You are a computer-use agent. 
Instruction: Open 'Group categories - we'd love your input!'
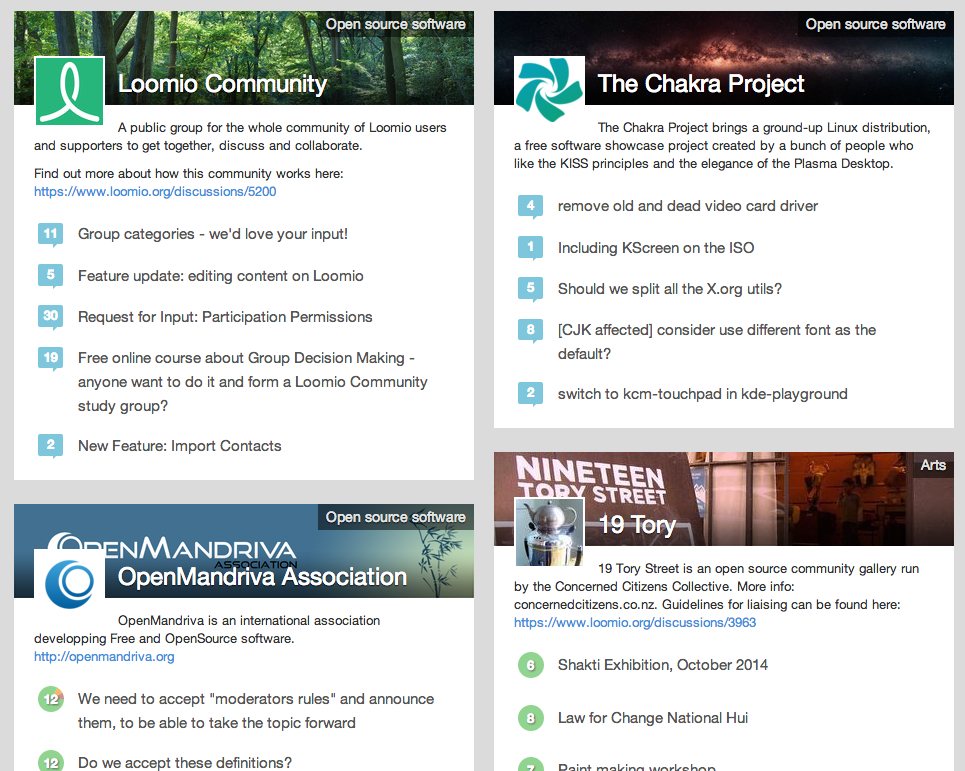pyautogui.click(x=212, y=234)
